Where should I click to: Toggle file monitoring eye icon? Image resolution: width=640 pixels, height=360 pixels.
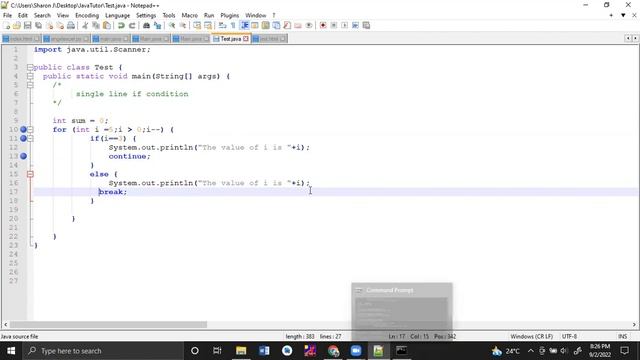(309, 25)
